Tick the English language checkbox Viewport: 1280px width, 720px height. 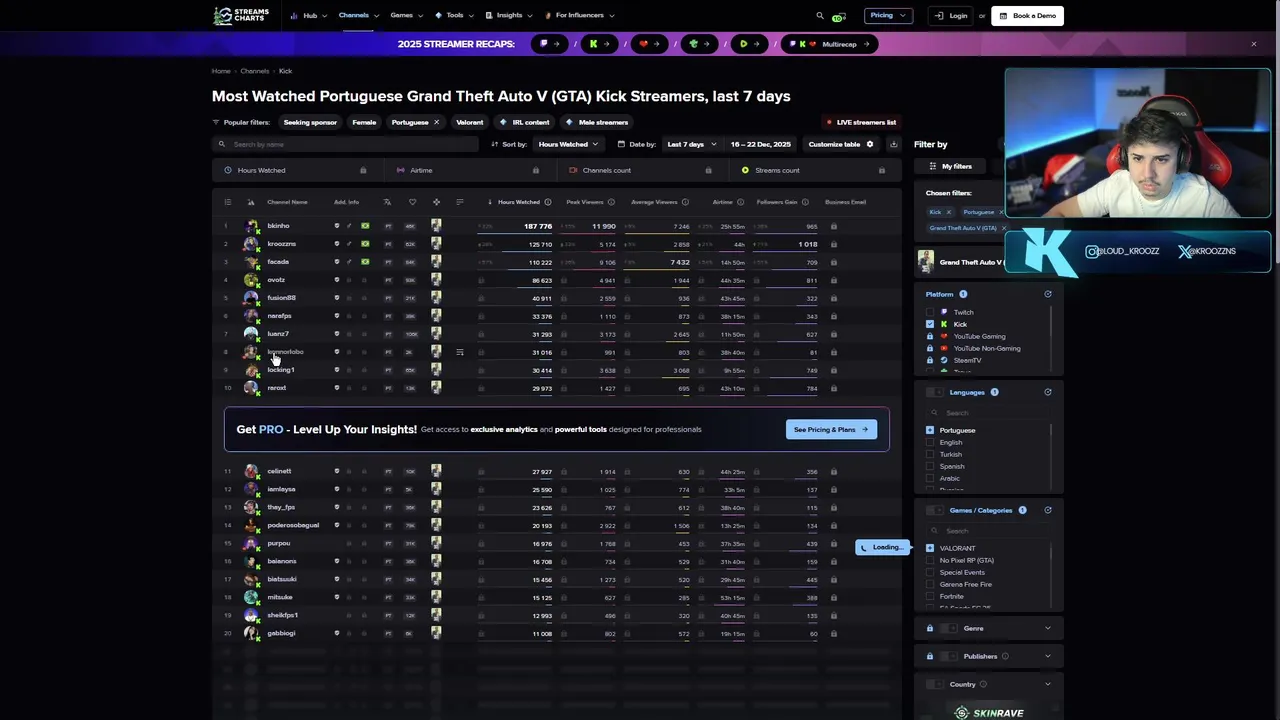coord(930,442)
